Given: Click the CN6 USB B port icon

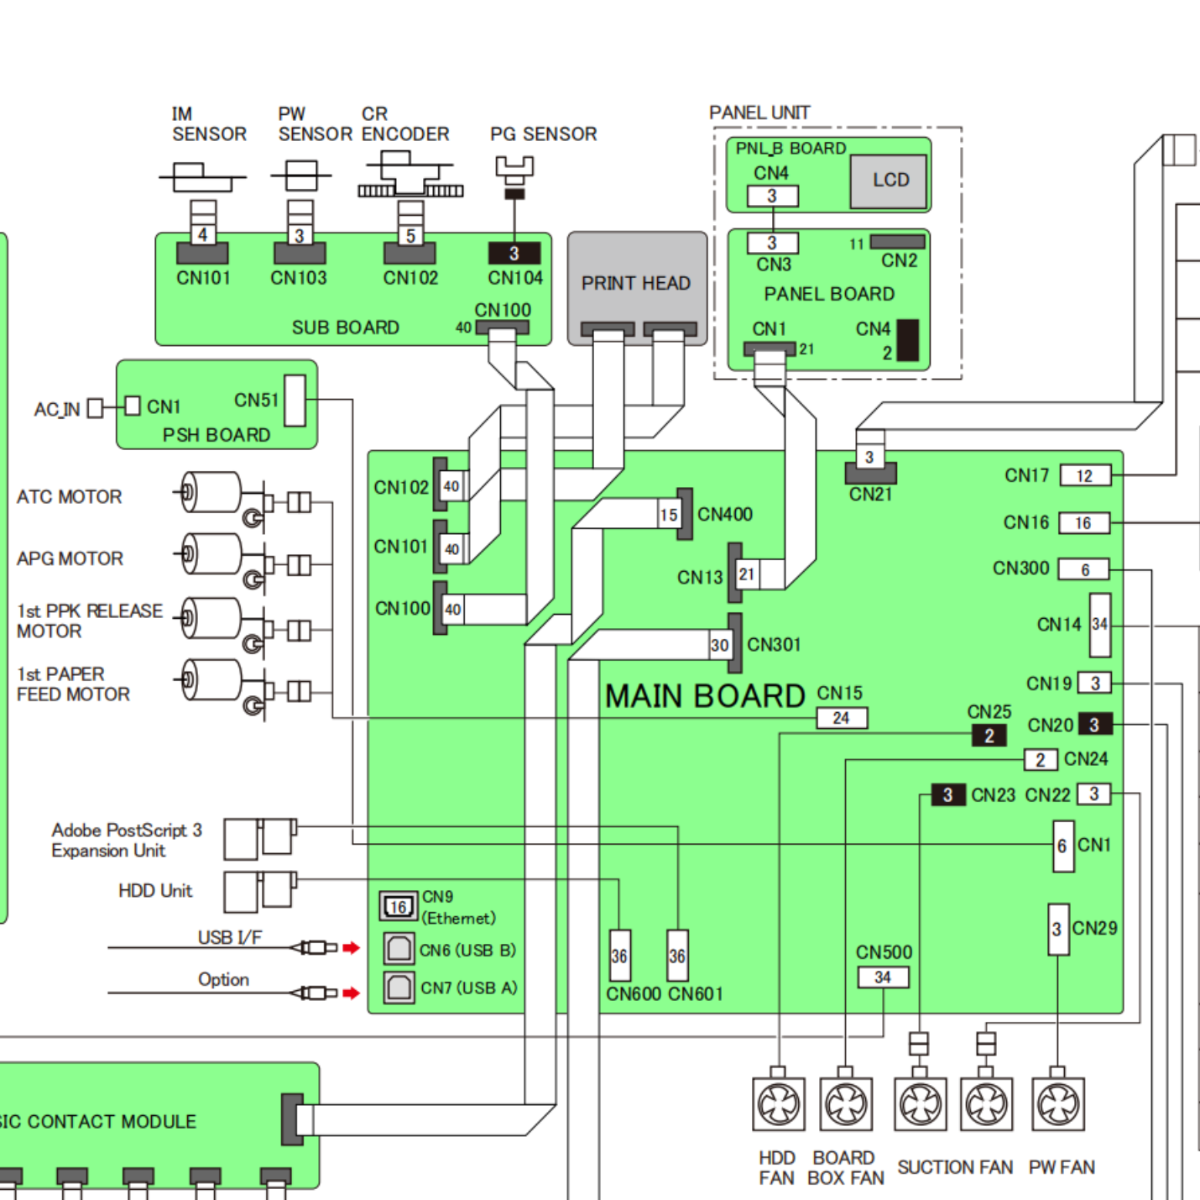Looking at the screenshot, I should click(399, 948).
